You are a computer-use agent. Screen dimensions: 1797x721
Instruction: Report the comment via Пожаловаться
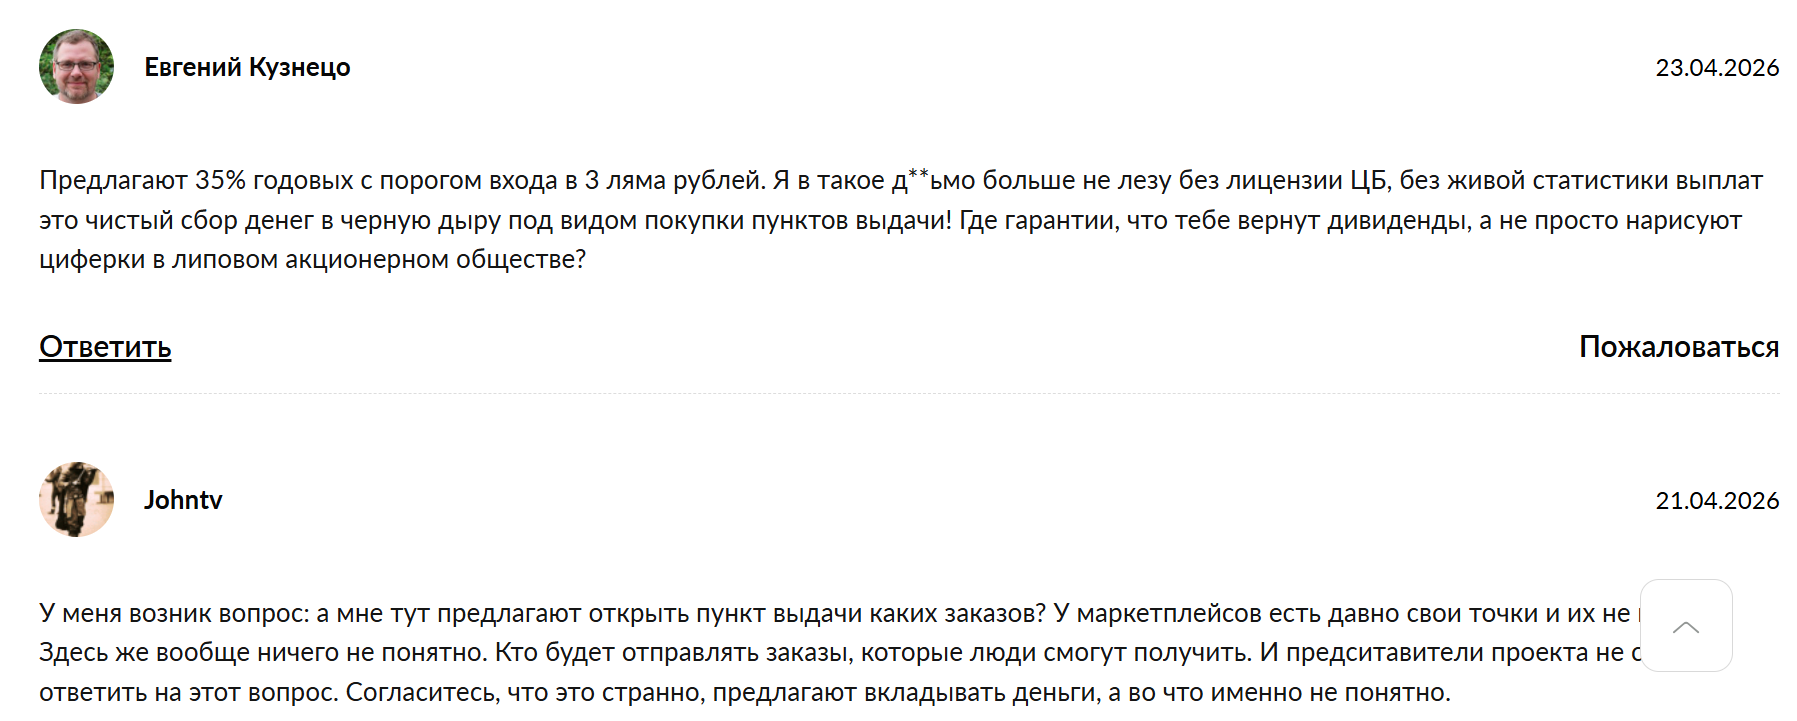tap(1678, 347)
